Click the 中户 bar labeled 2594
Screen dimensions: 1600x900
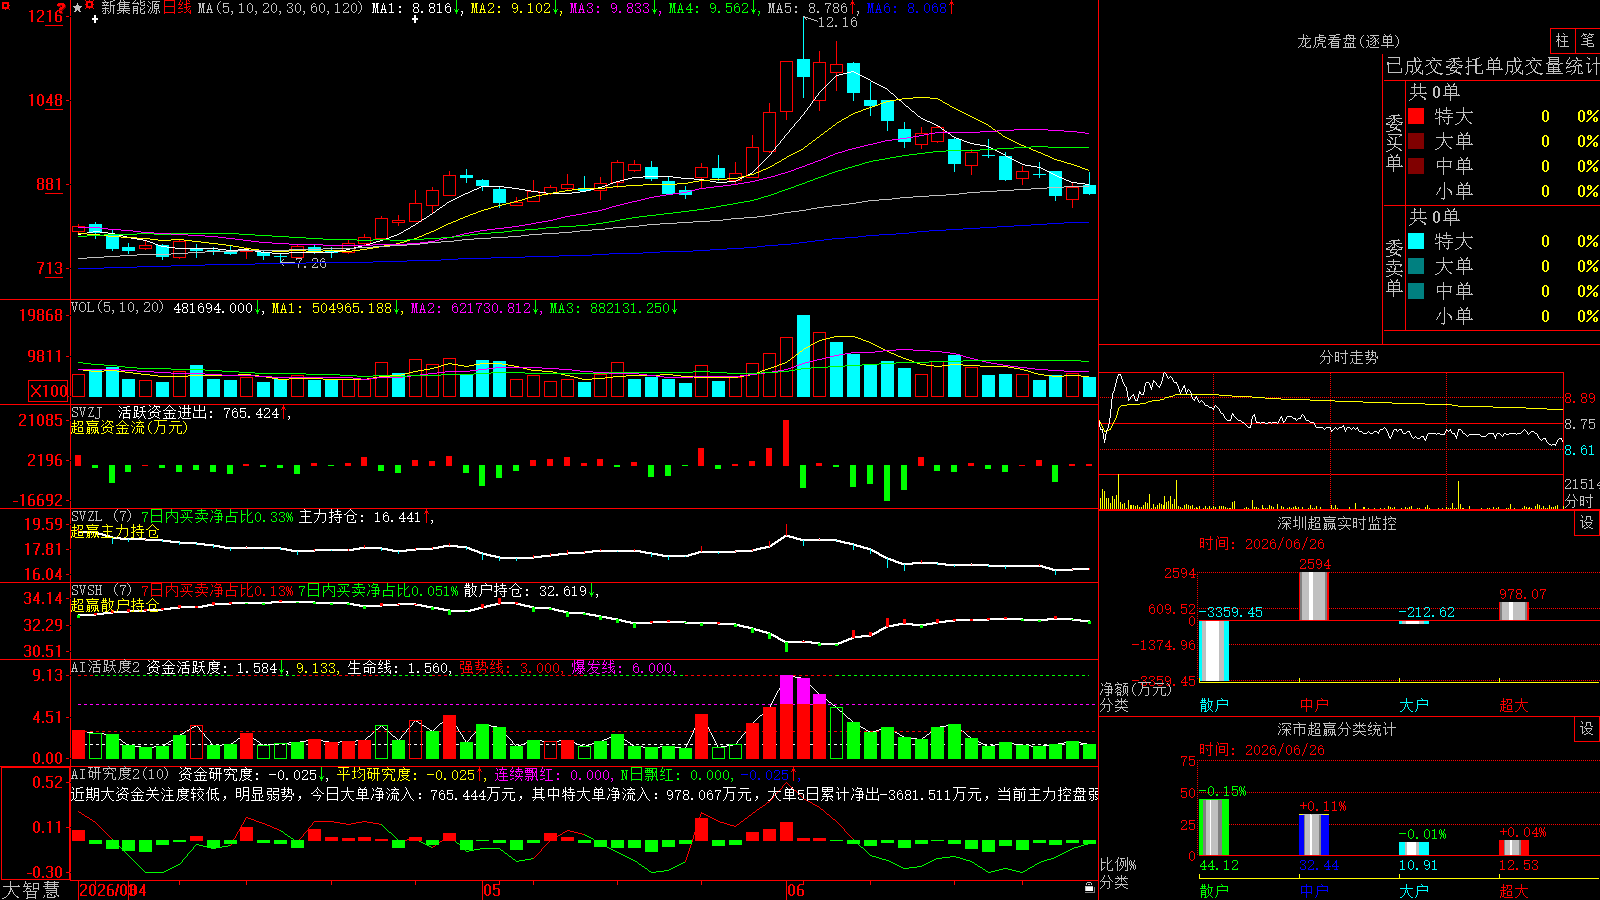pos(1313,596)
